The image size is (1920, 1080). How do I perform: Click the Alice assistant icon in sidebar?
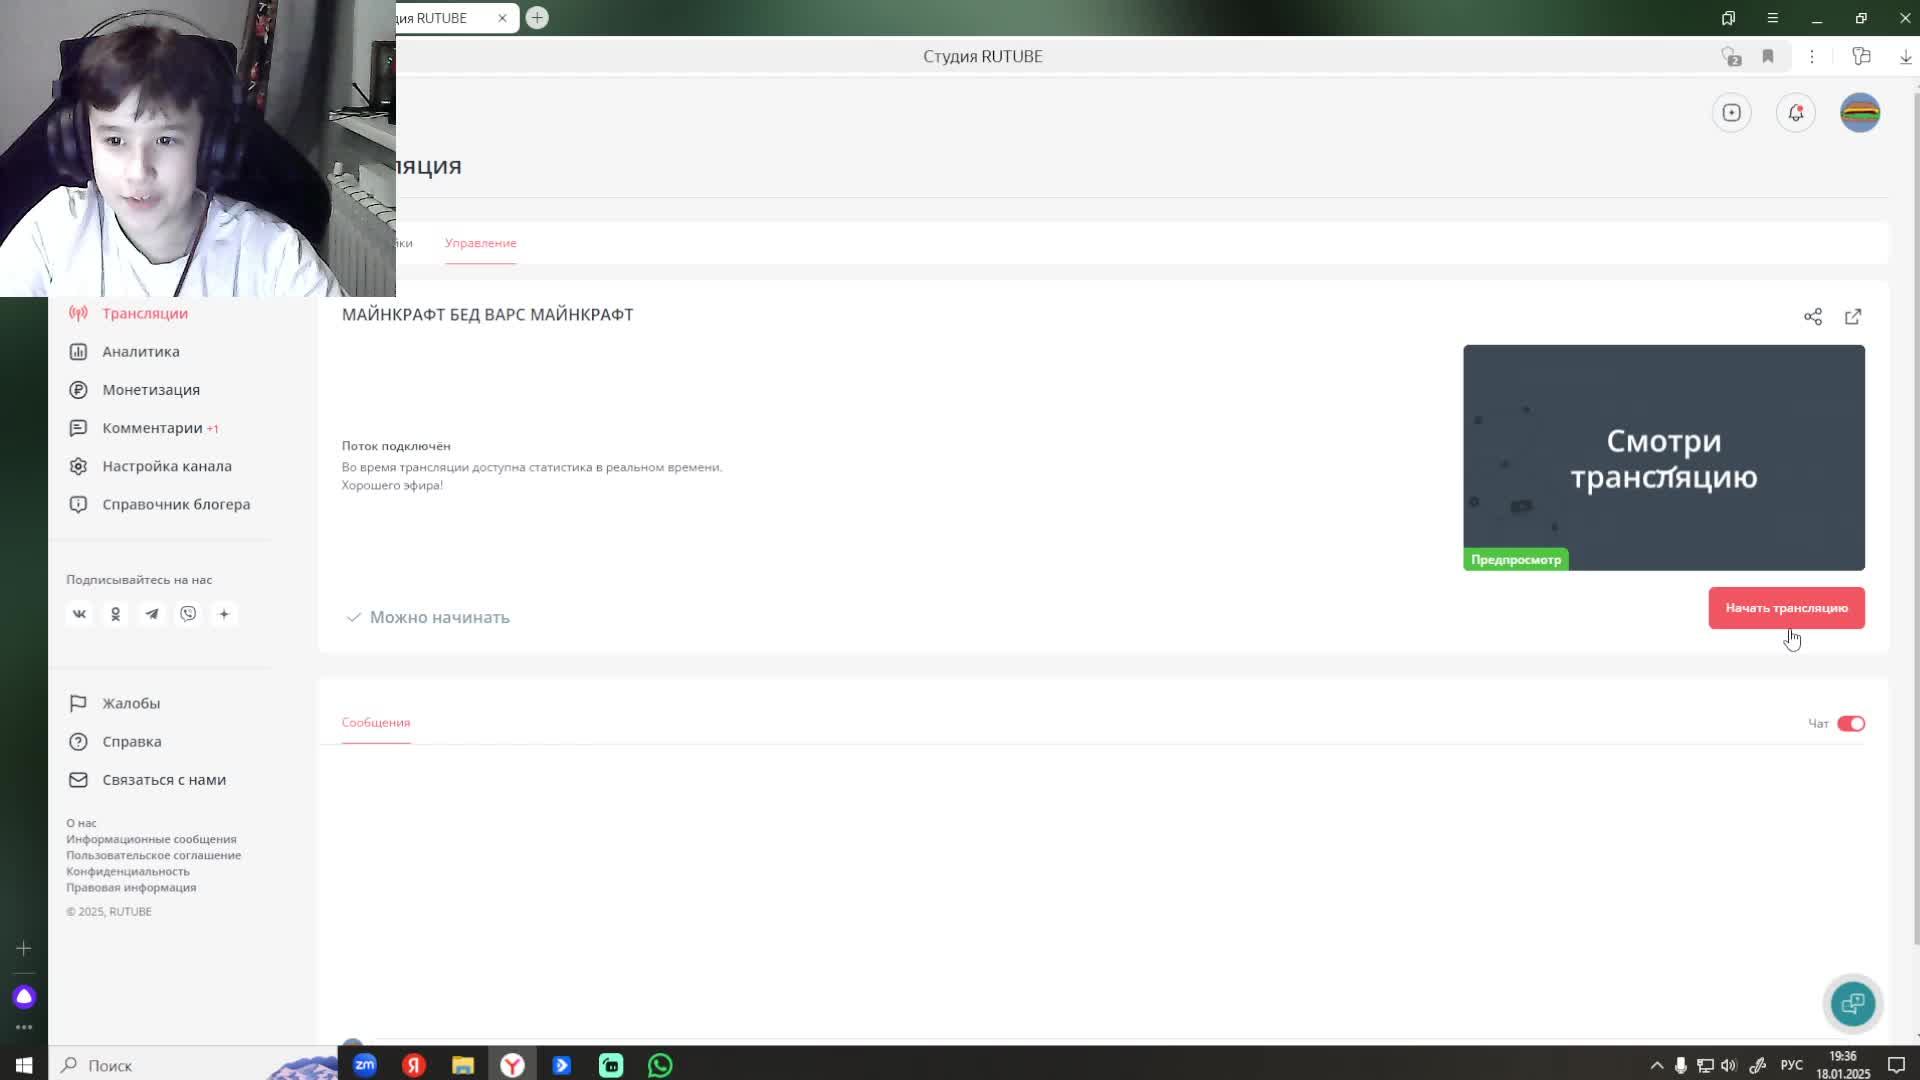[x=24, y=997]
